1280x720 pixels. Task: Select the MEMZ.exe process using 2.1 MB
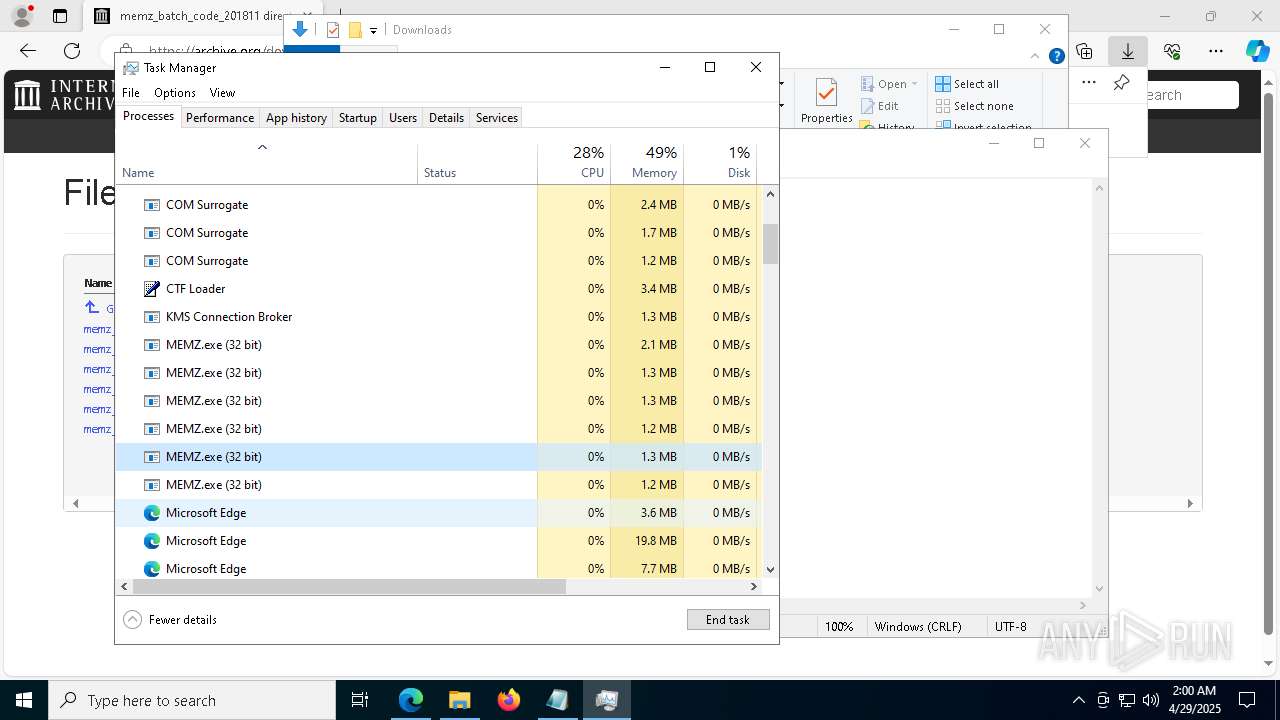coord(438,344)
